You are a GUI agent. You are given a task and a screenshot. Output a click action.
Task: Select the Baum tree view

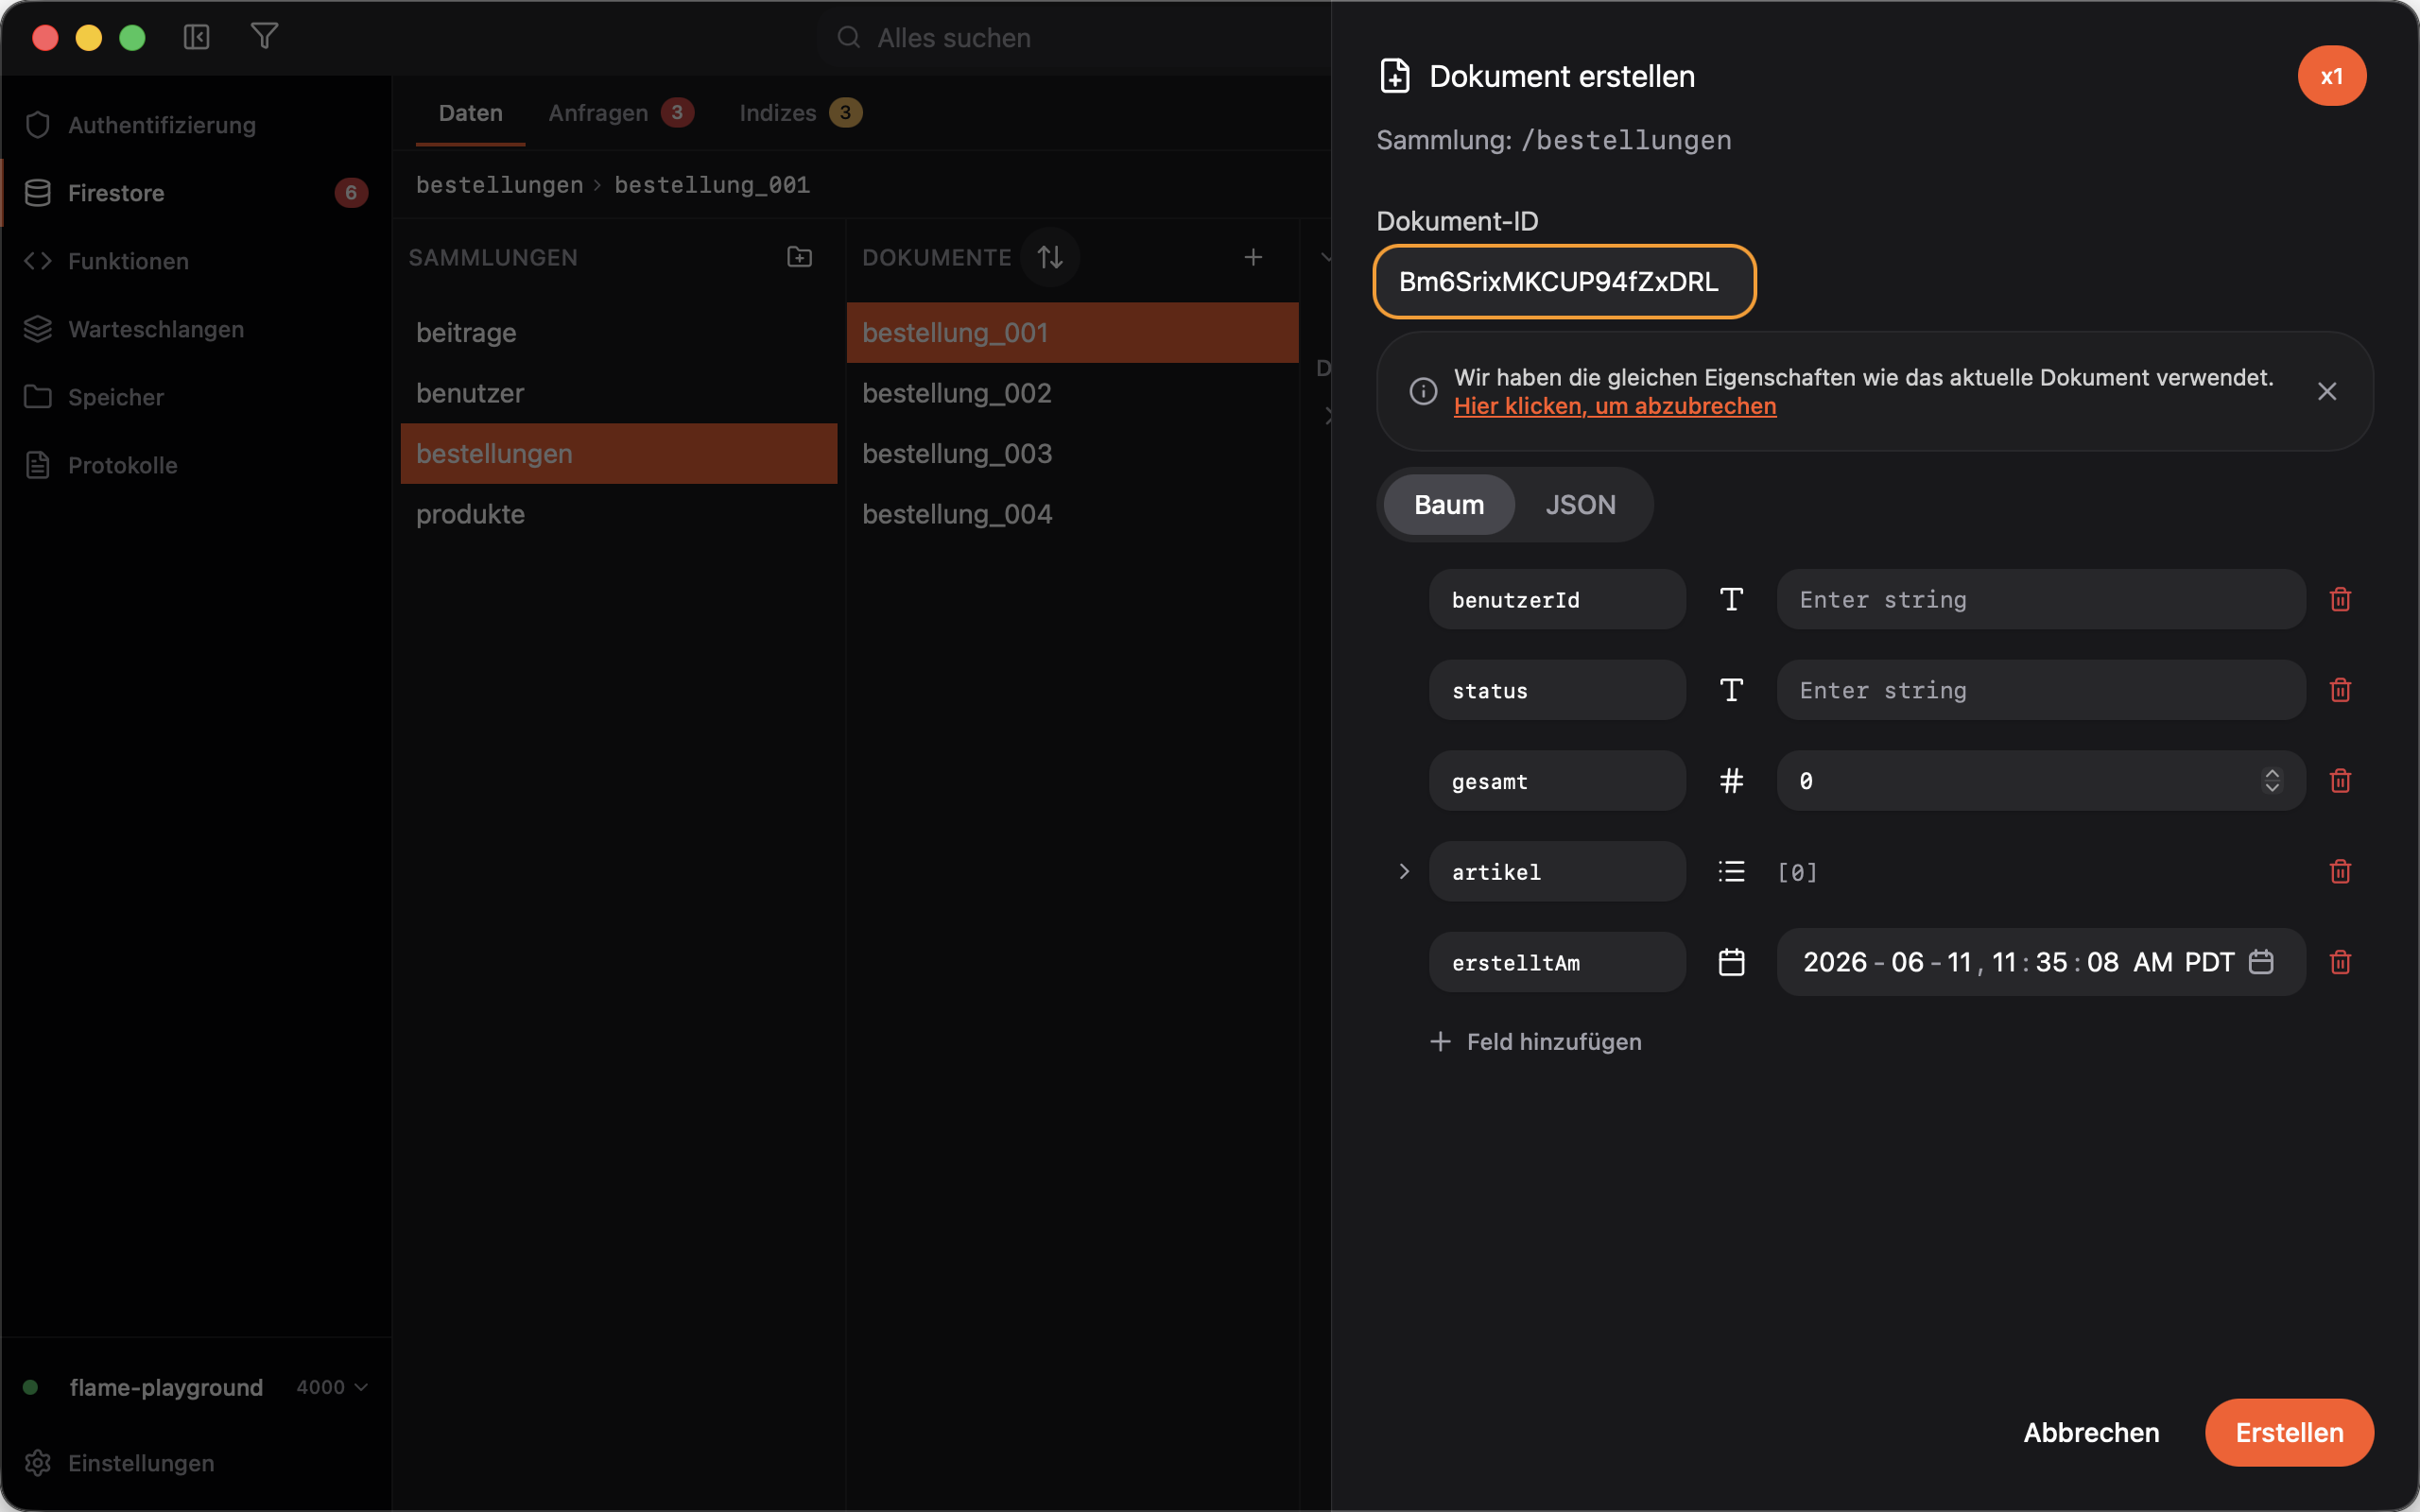pos(1449,505)
